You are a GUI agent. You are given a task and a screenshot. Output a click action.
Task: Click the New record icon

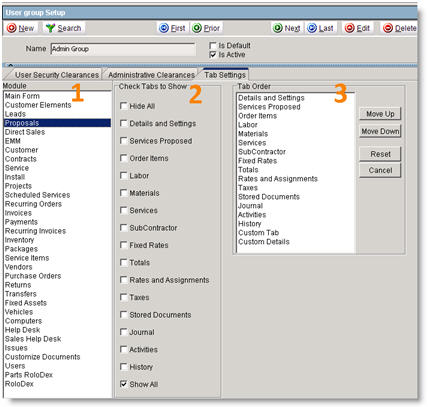(12, 28)
